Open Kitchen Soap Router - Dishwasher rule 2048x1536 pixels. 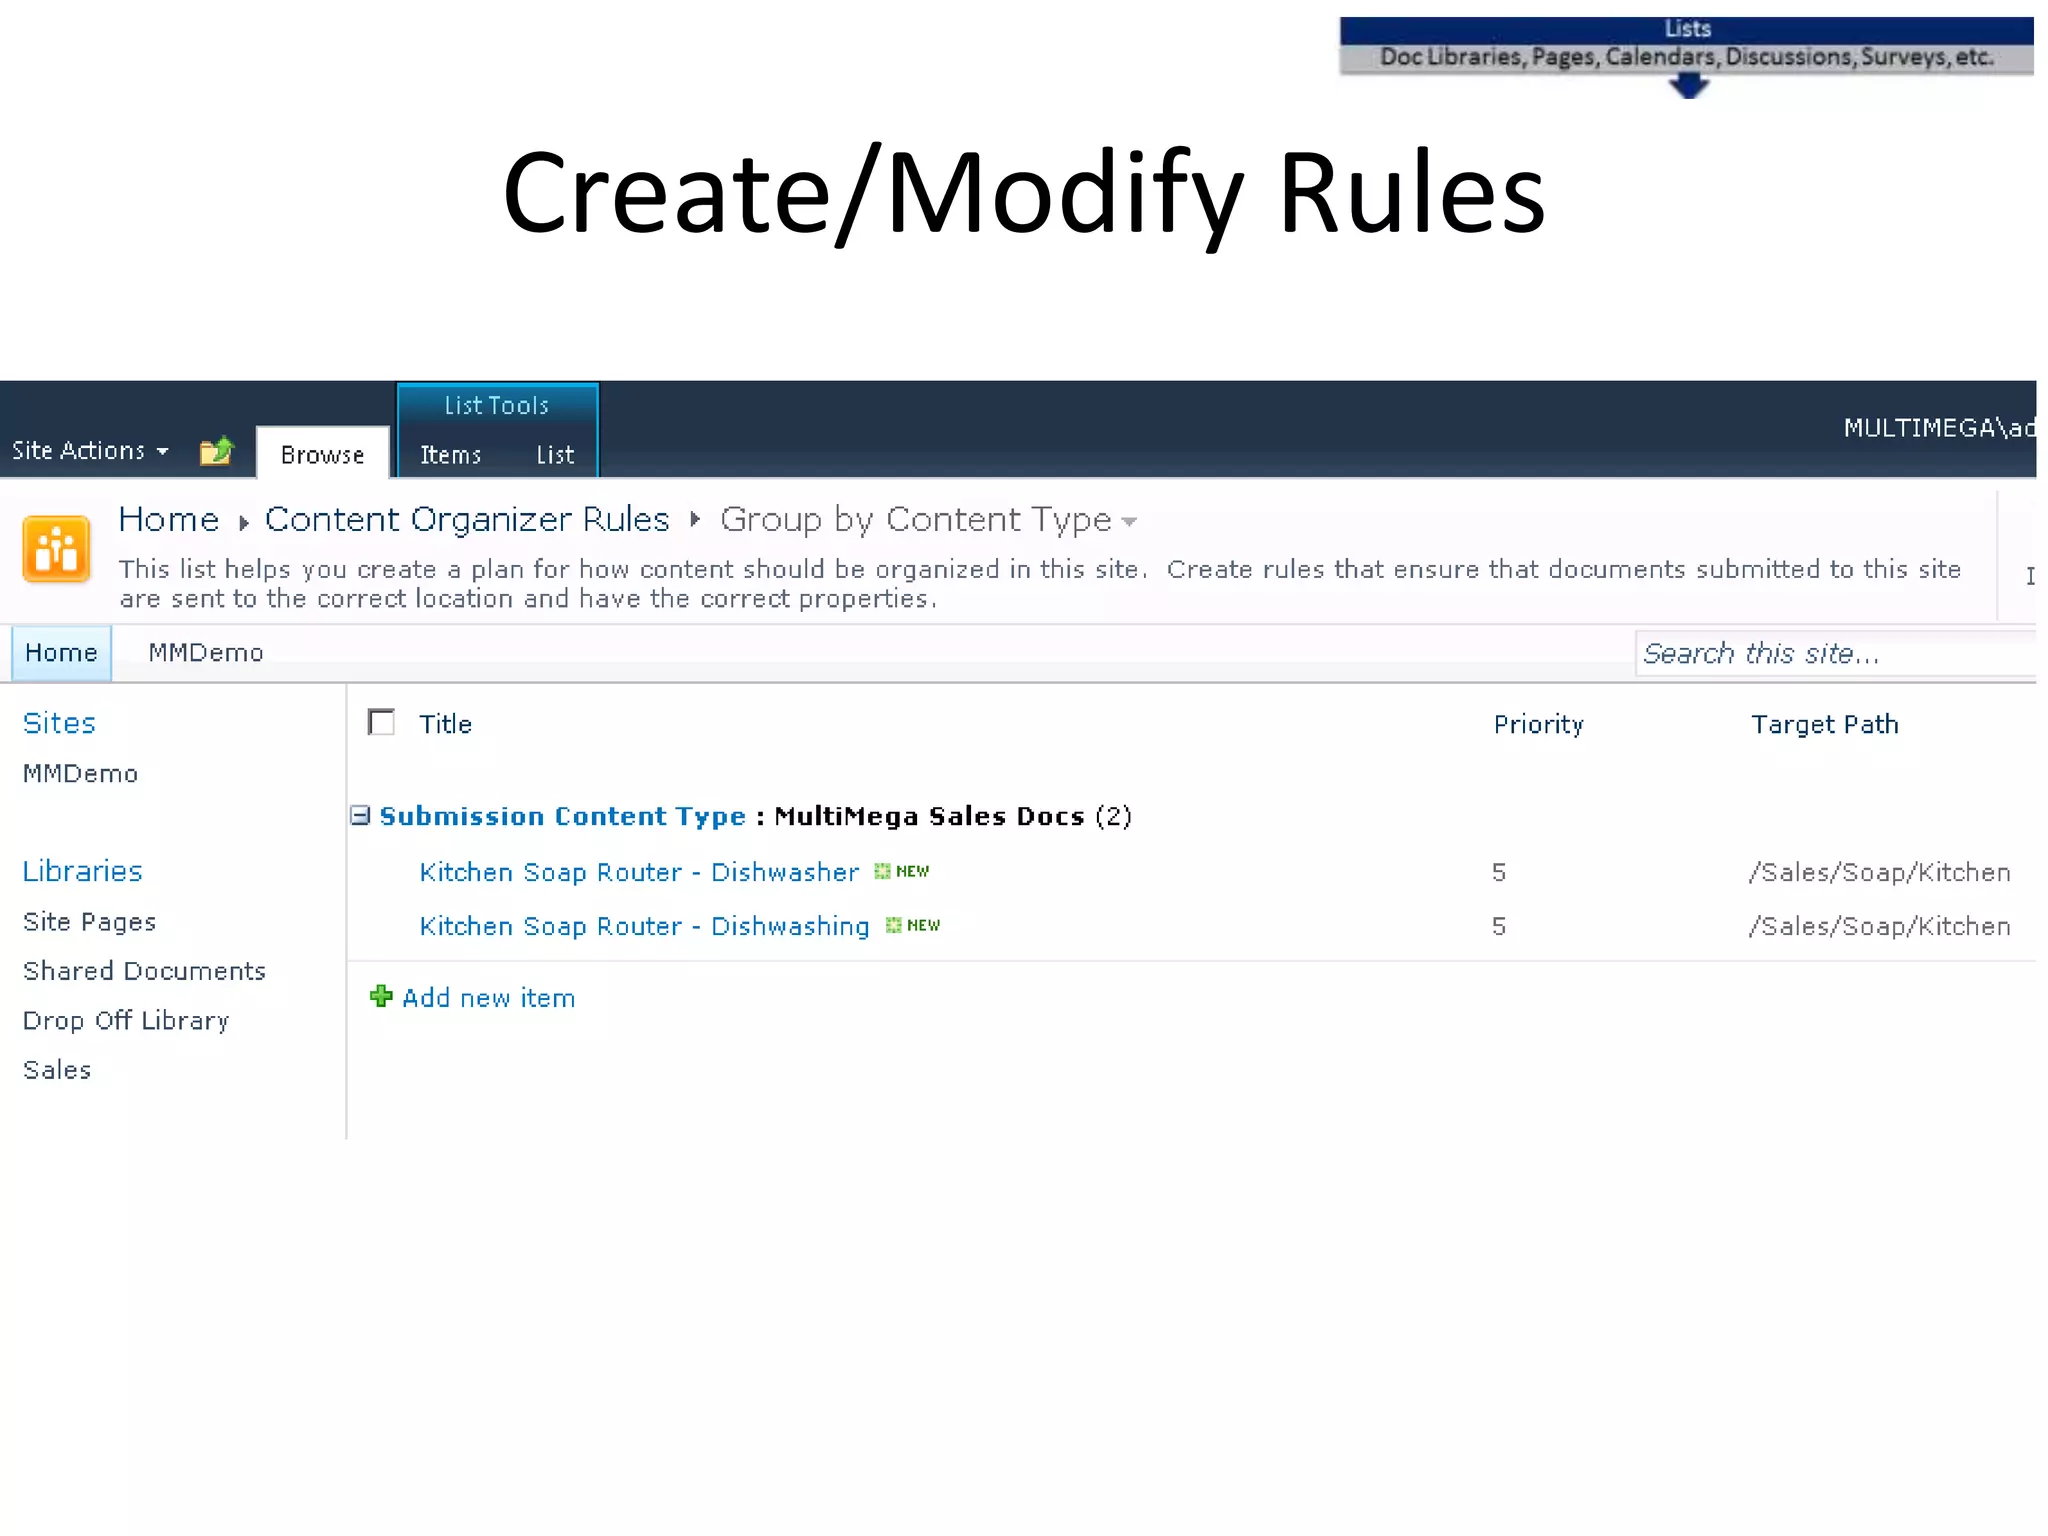click(x=639, y=872)
